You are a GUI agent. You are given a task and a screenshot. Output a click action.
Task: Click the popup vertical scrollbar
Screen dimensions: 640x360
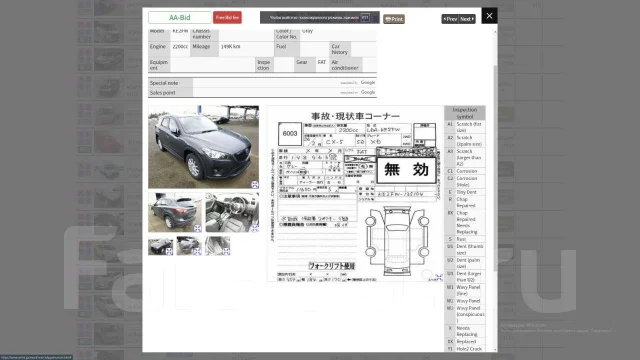(x=496, y=167)
